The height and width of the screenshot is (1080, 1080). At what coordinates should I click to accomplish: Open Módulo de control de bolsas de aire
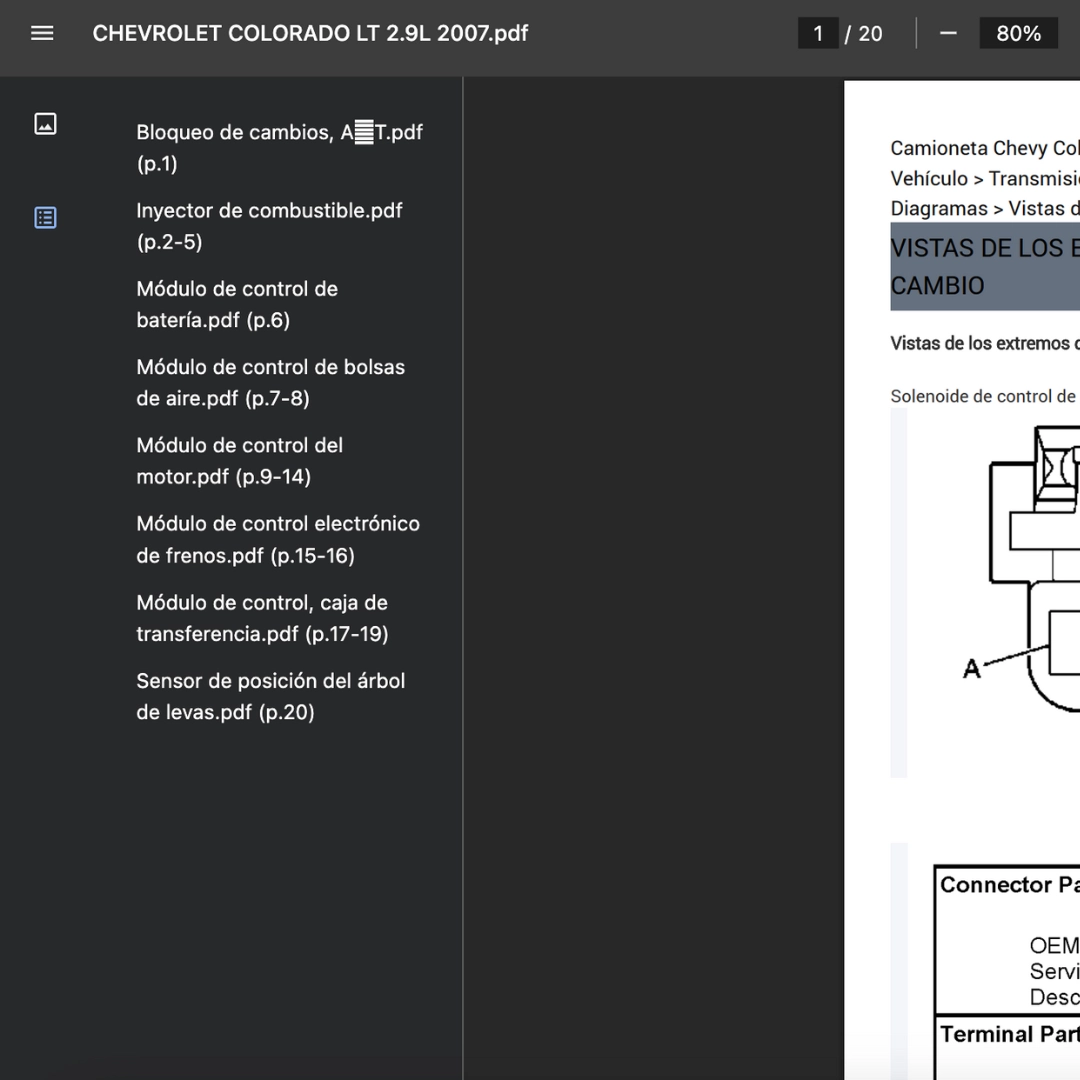click(x=270, y=382)
